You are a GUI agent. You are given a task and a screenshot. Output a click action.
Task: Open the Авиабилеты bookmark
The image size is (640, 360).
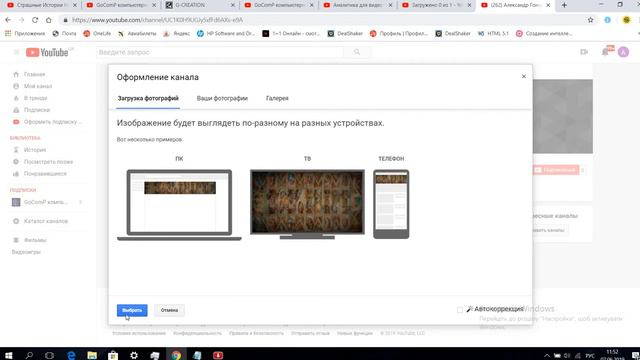(137, 33)
